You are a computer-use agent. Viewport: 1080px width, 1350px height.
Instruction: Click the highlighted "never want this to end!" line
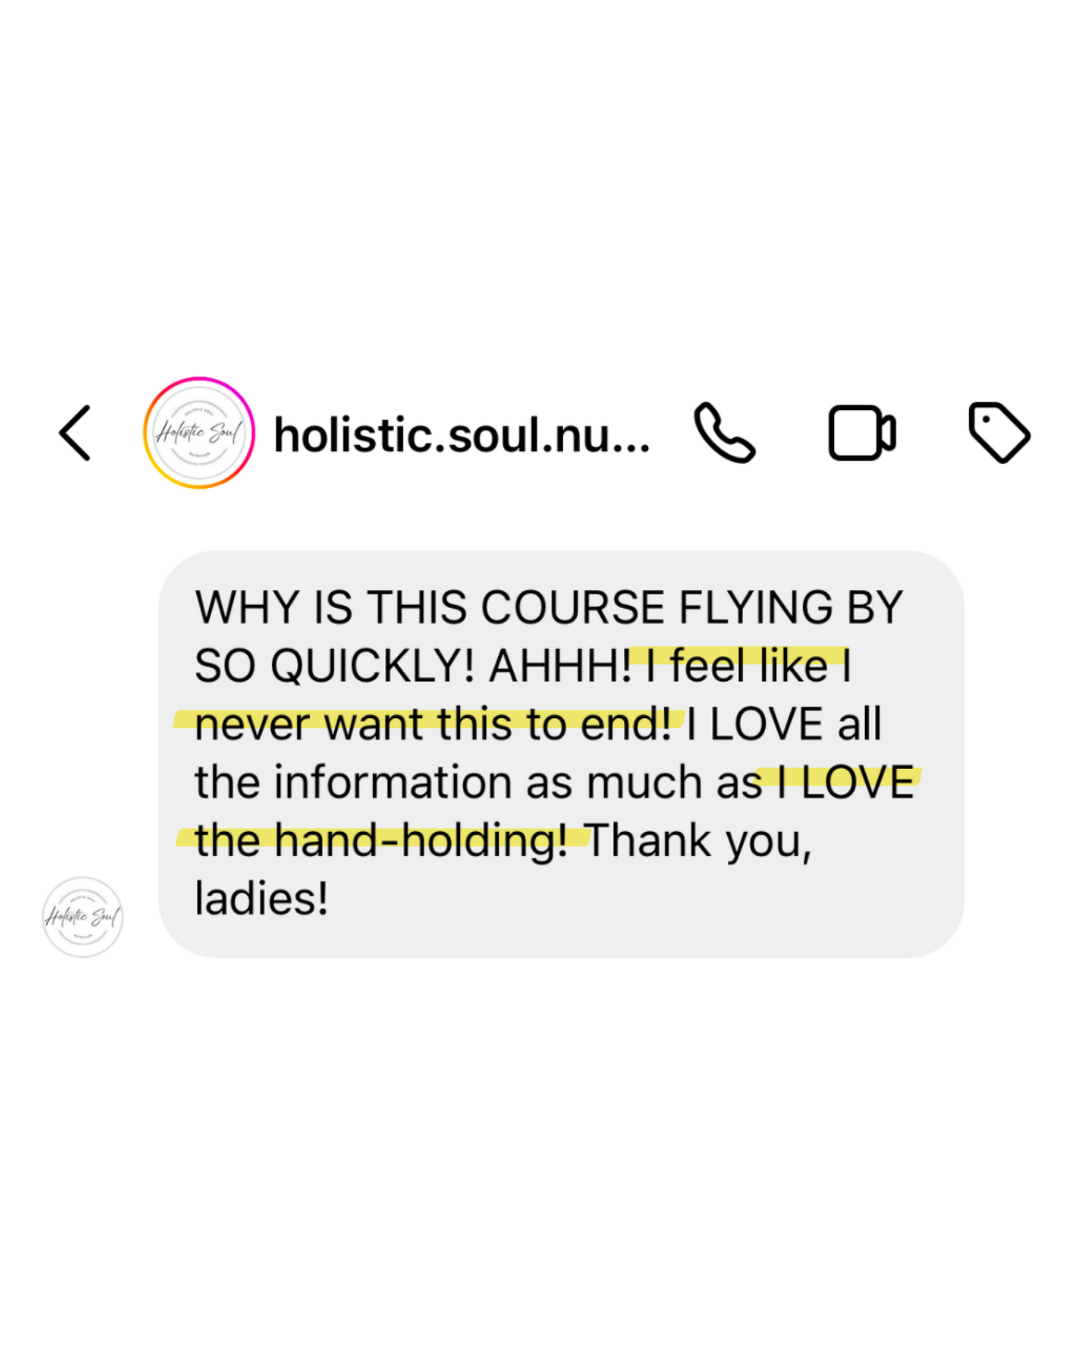coord(433,724)
